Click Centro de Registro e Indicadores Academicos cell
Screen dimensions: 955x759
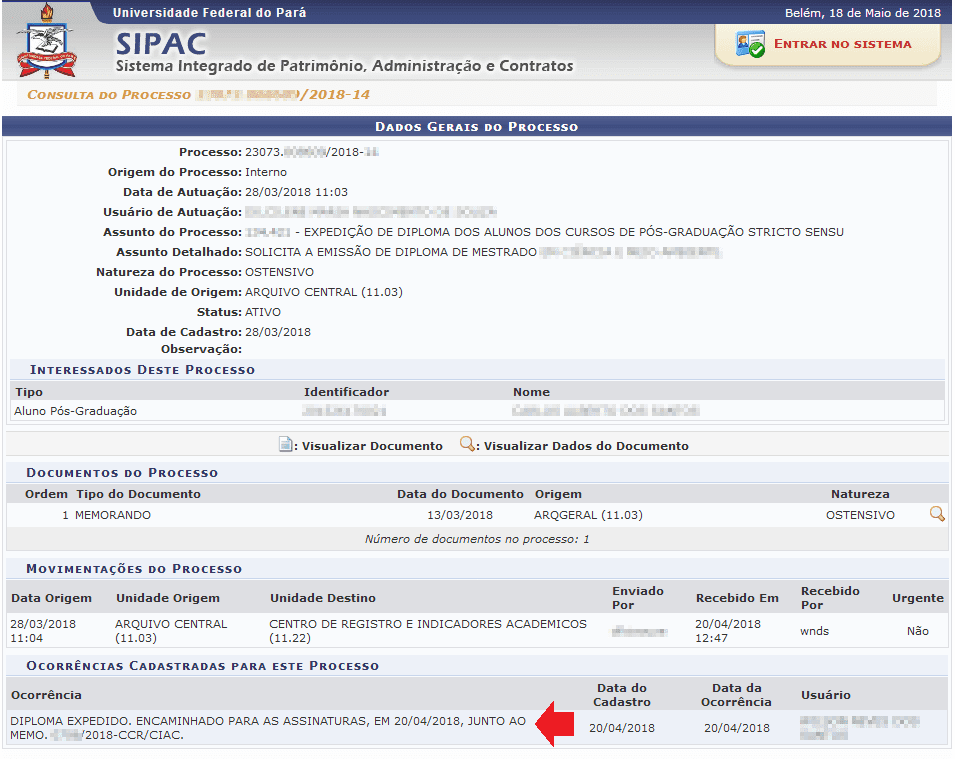point(428,630)
